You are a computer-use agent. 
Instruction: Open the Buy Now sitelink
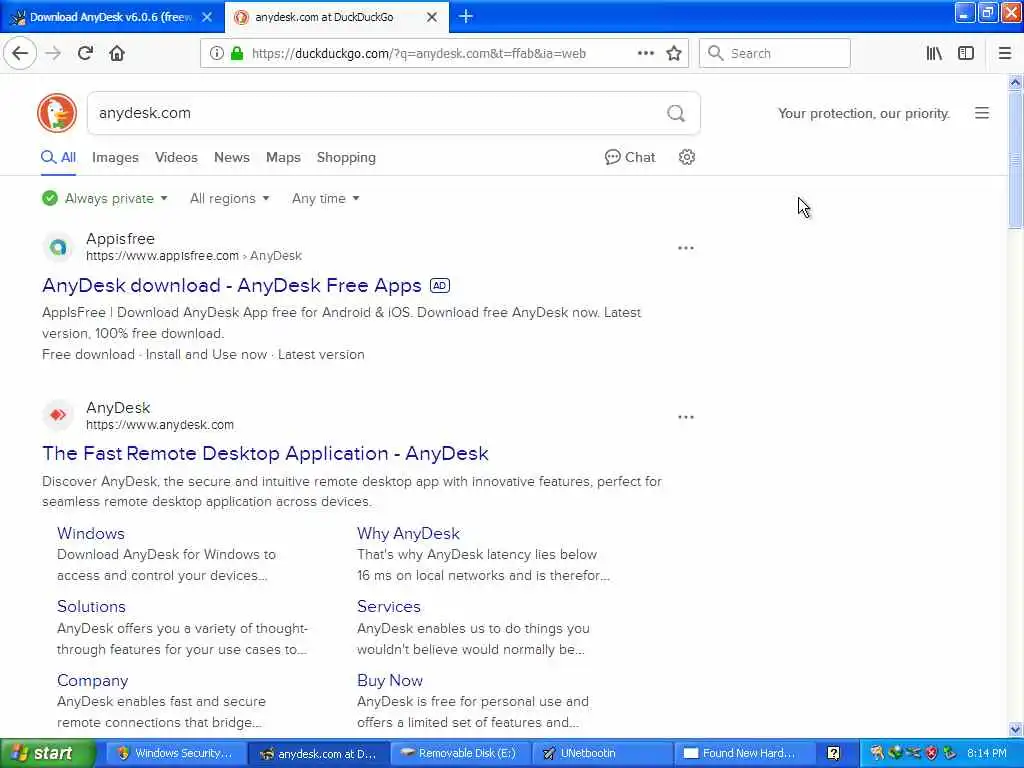(390, 680)
